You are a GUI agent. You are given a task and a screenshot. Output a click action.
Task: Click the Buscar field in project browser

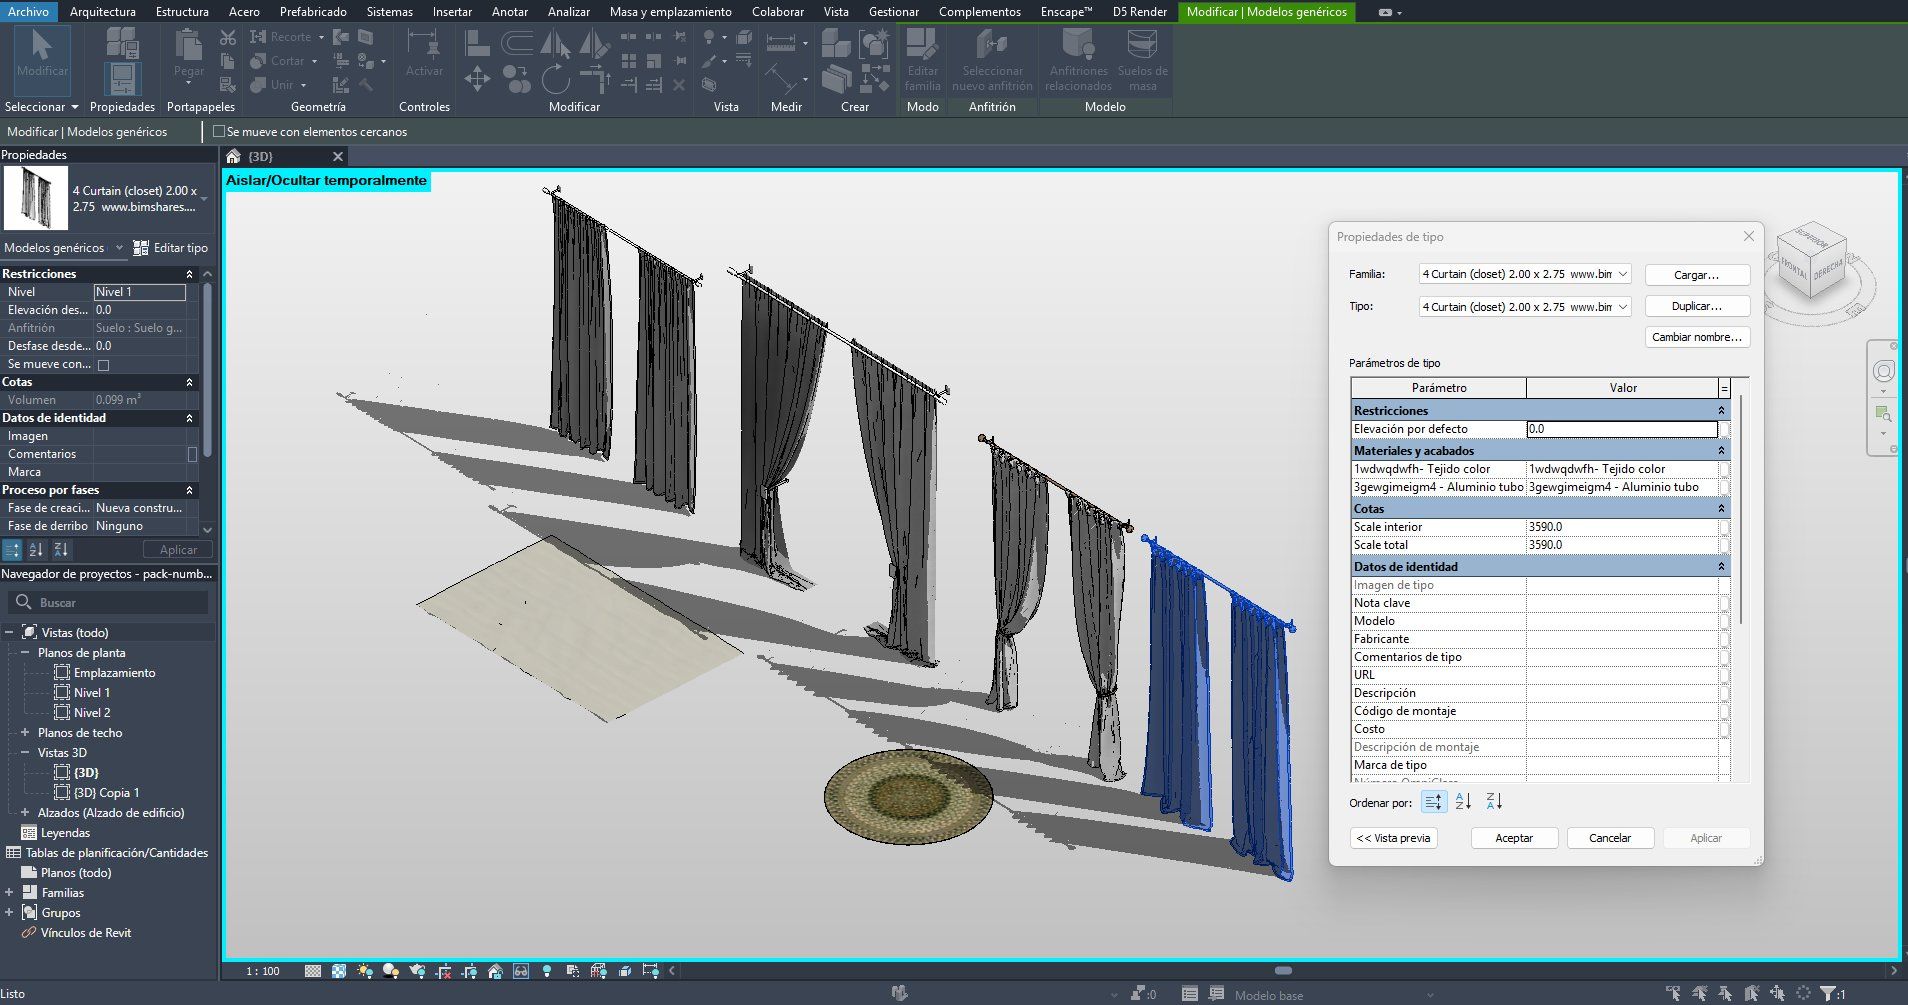pyautogui.click(x=108, y=603)
